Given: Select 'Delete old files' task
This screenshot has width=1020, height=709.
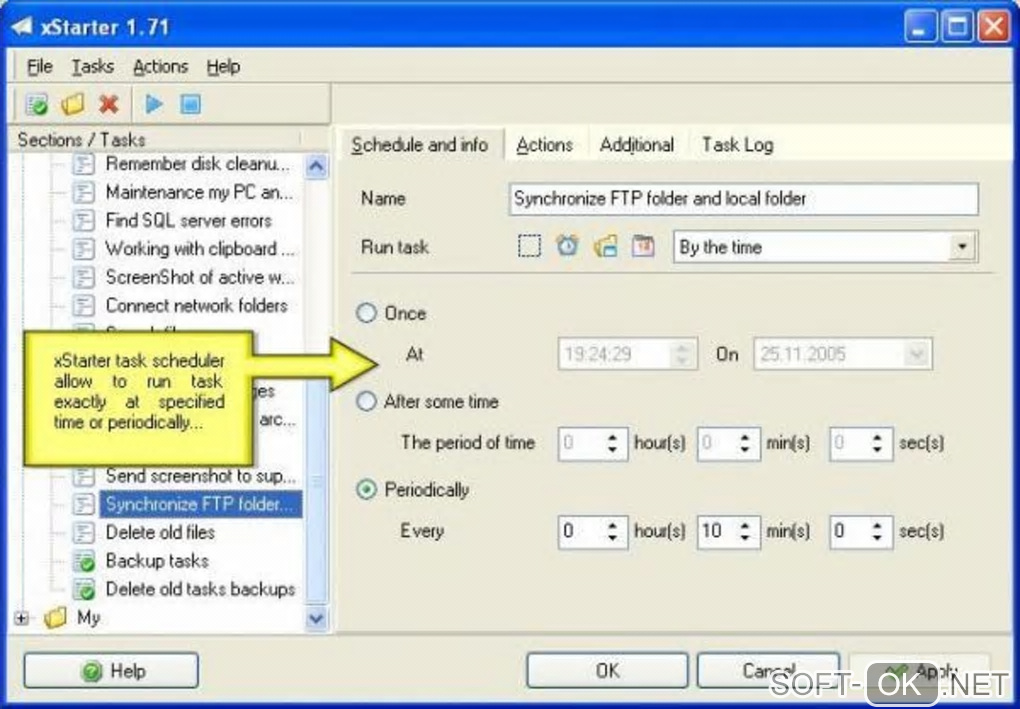Looking at the screenshot, I should [x=160, y=533].
